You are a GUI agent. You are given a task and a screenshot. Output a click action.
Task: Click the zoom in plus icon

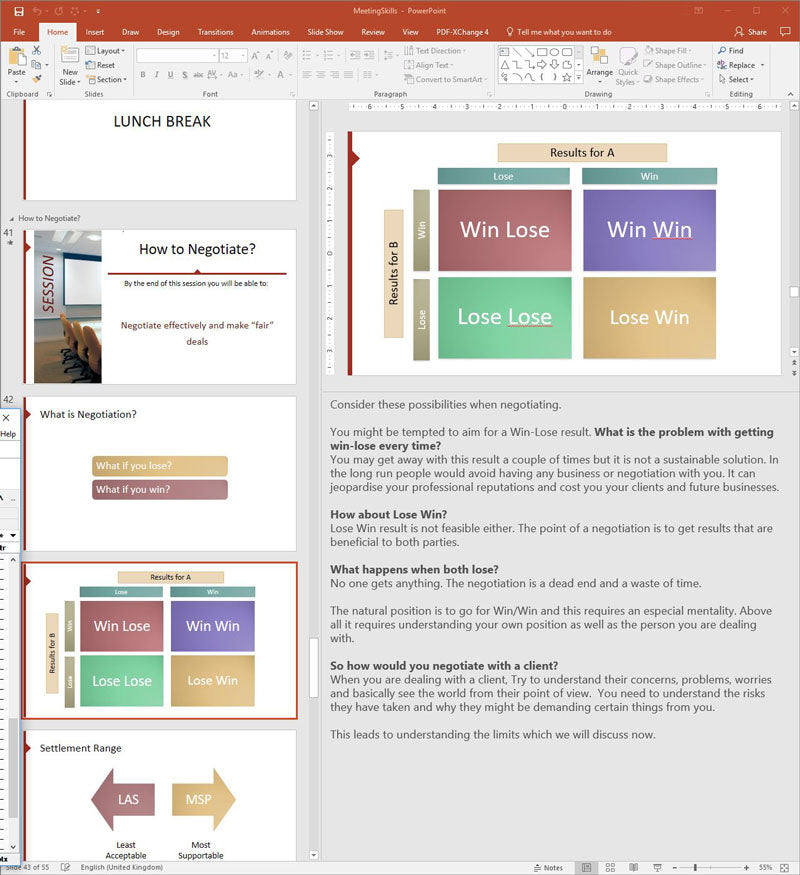746,868
